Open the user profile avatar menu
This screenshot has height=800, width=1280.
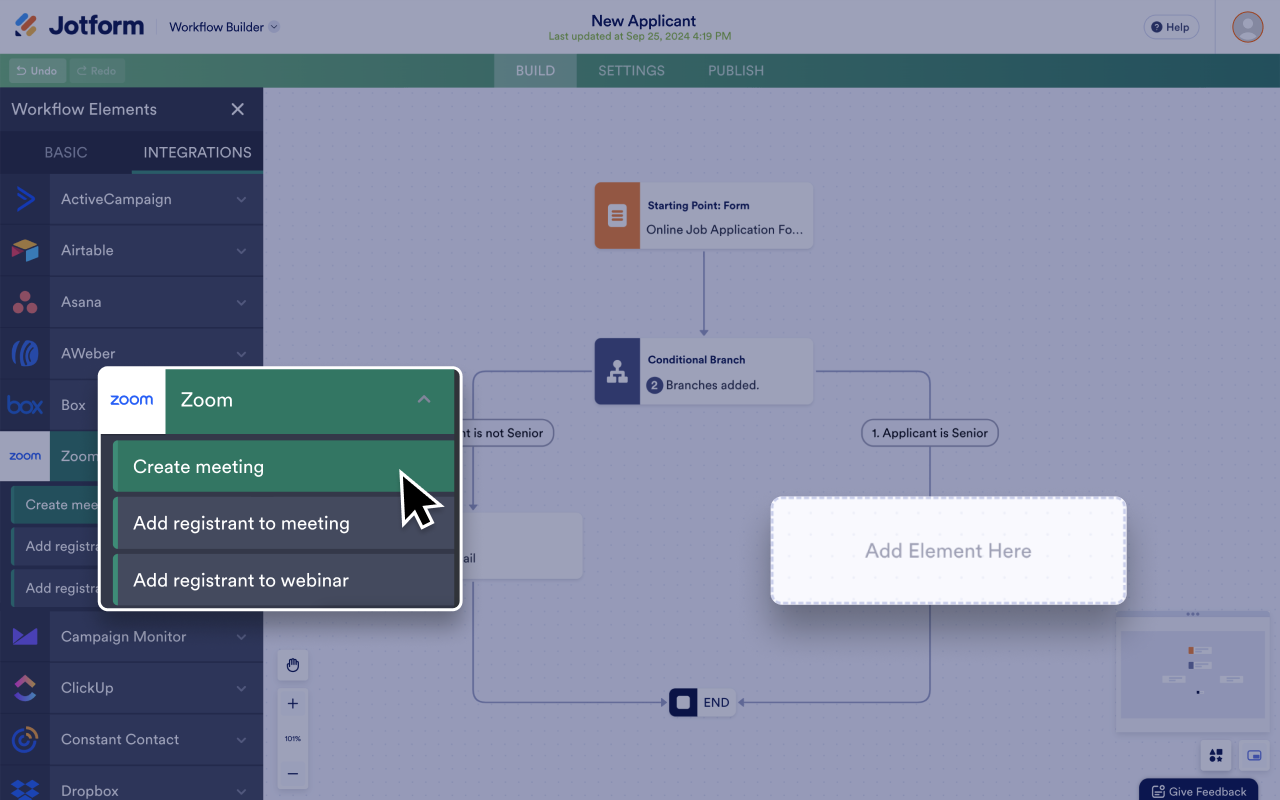(1247, 27)
